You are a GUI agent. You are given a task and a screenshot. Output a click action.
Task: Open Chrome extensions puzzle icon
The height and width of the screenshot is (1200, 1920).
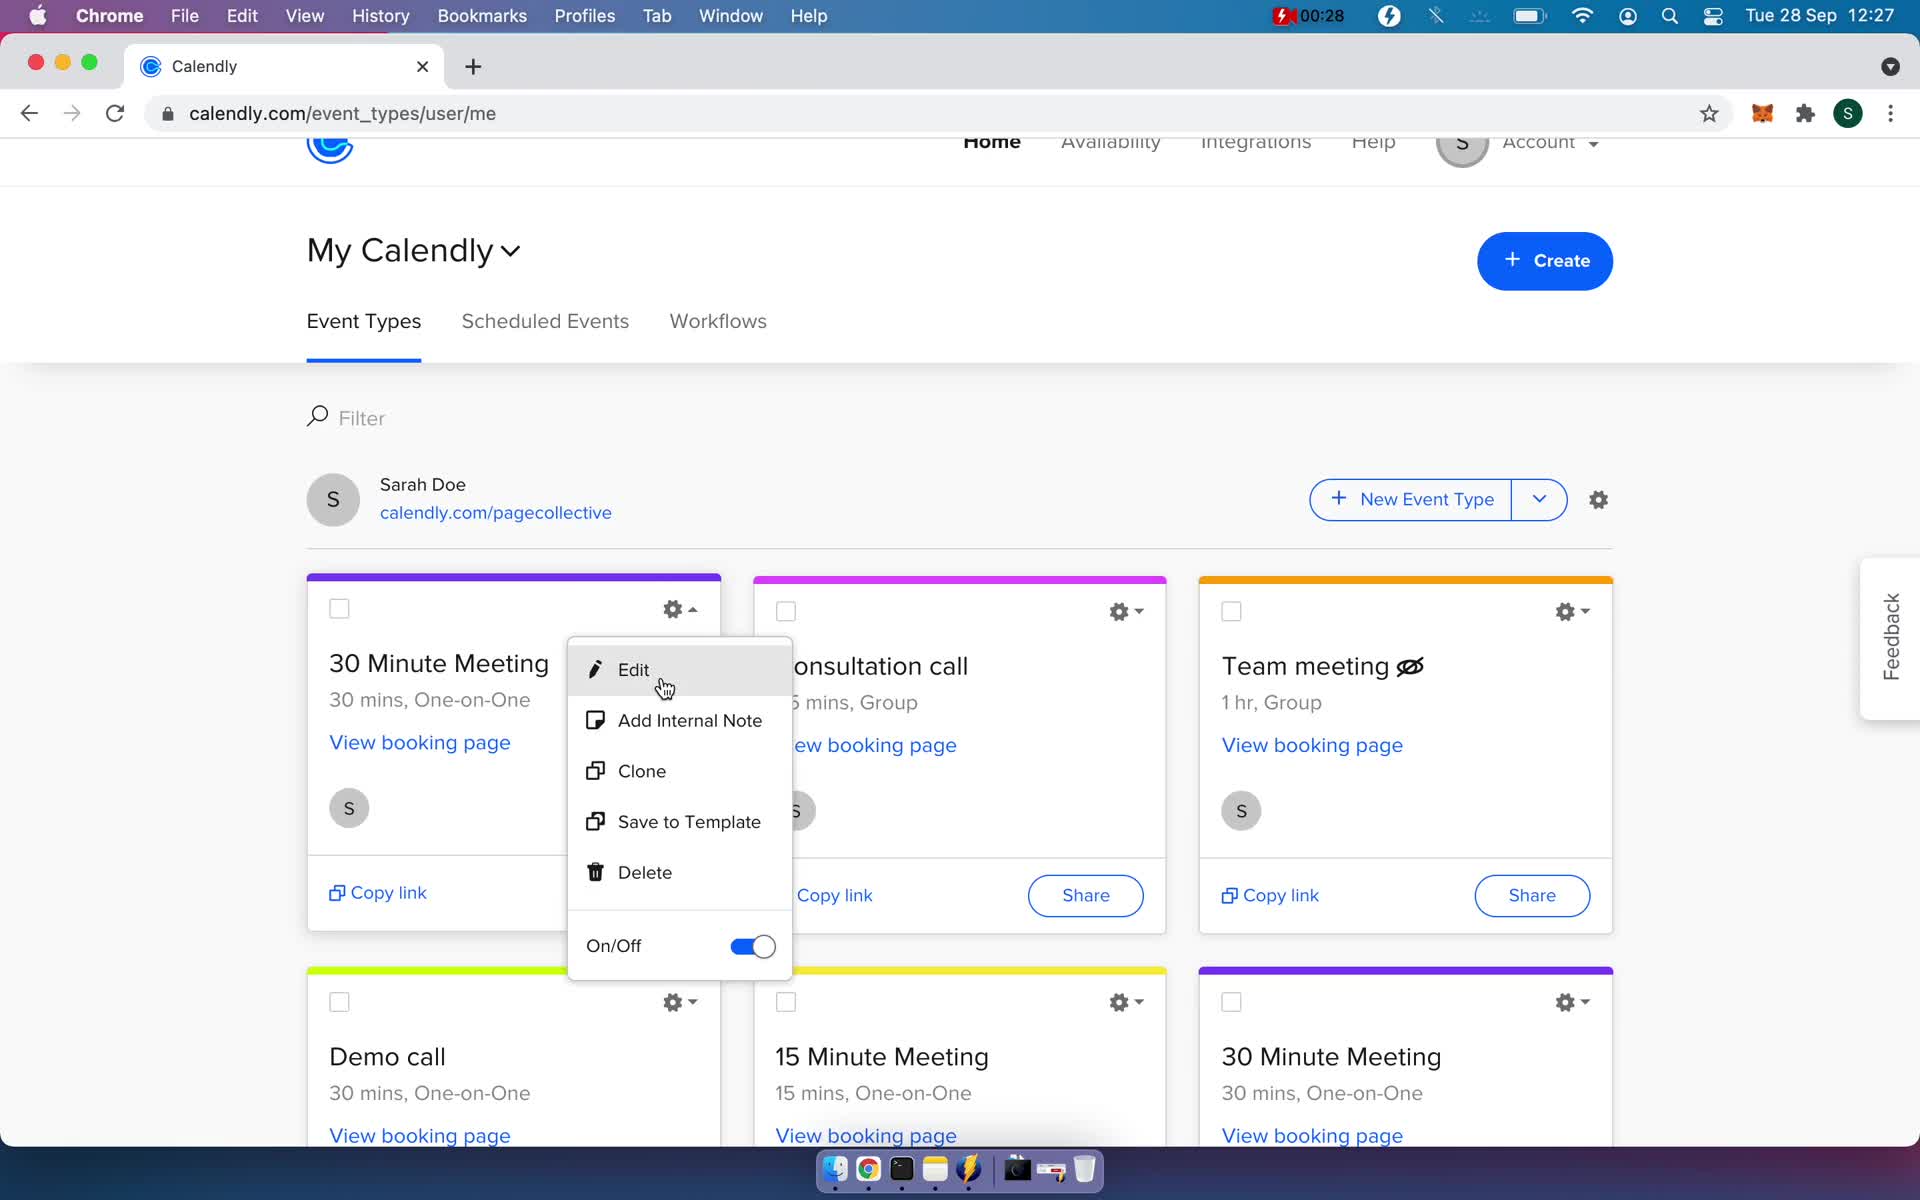pyautogui.click(x=1805, y=114)
